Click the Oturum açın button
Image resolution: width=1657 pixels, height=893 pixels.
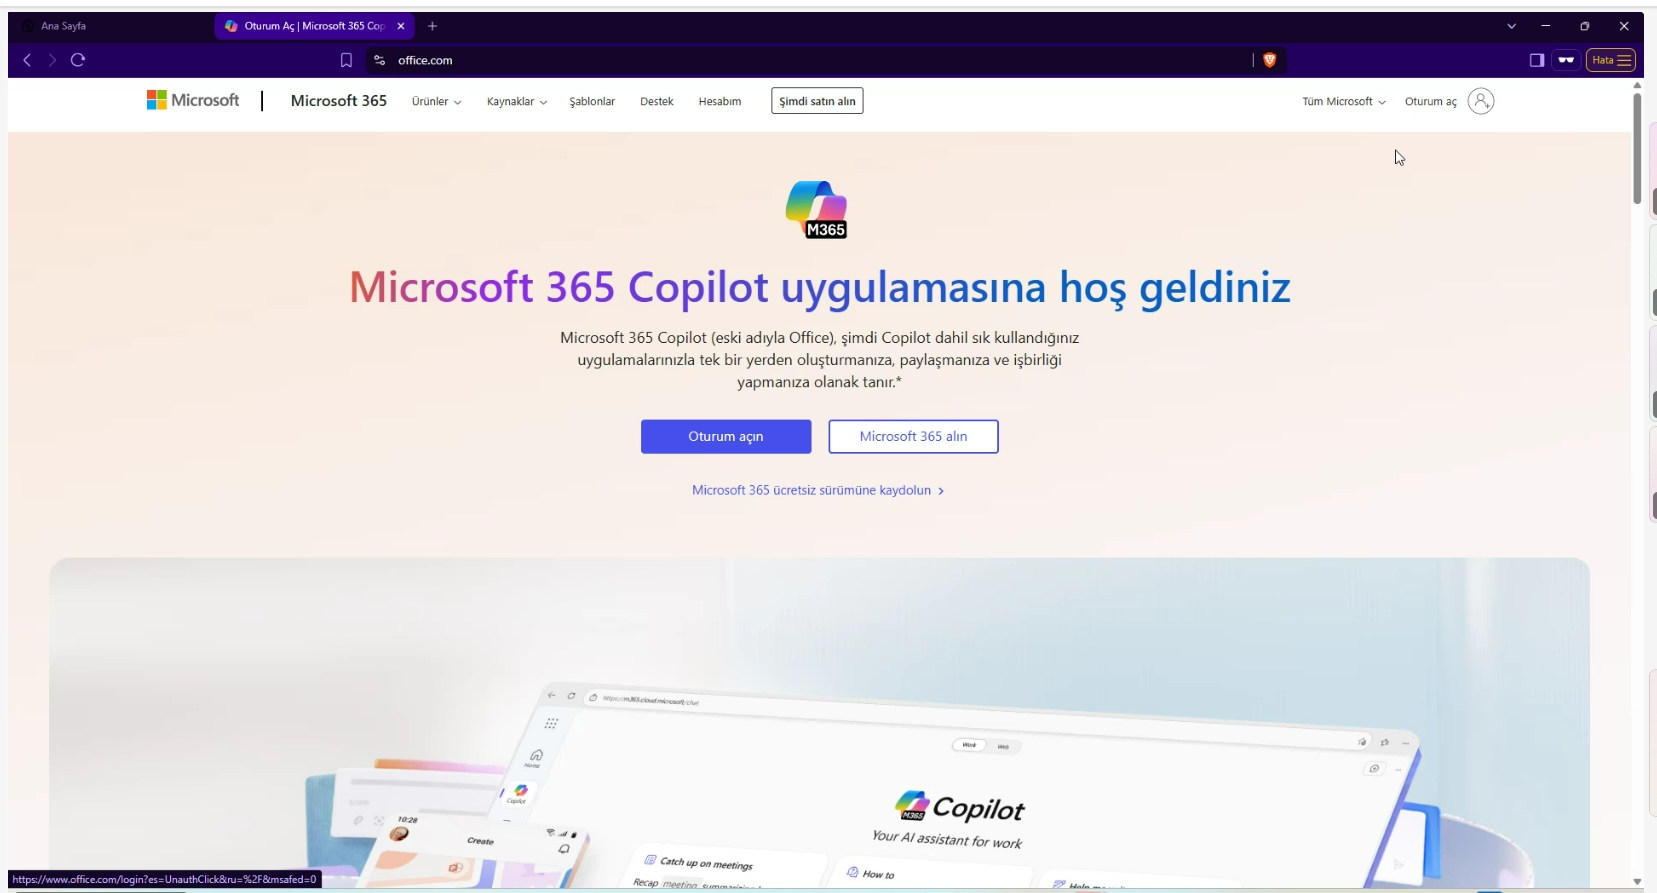point(726,436)
